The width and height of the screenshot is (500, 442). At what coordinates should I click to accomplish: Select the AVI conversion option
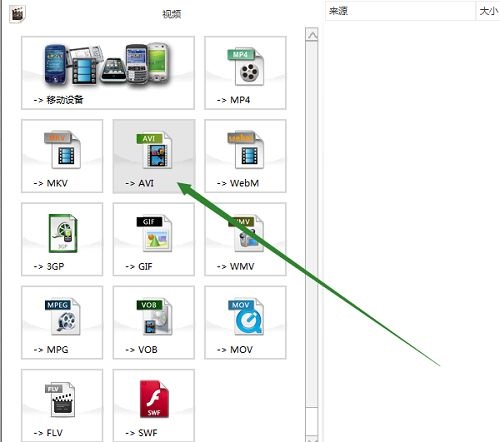pos(154,156)
